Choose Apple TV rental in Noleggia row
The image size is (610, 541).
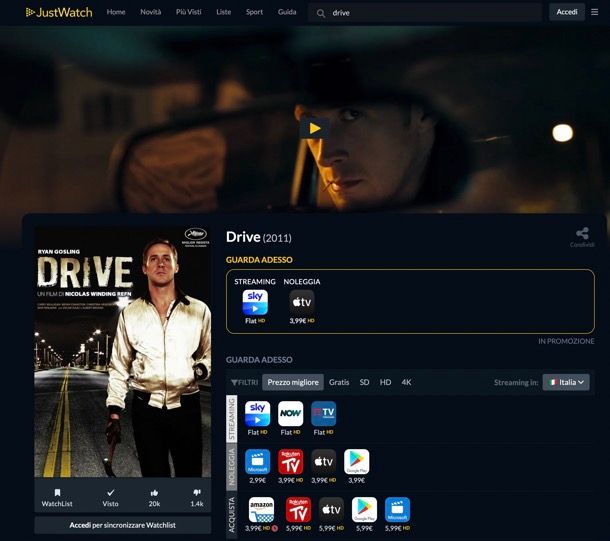click(324, 462)
